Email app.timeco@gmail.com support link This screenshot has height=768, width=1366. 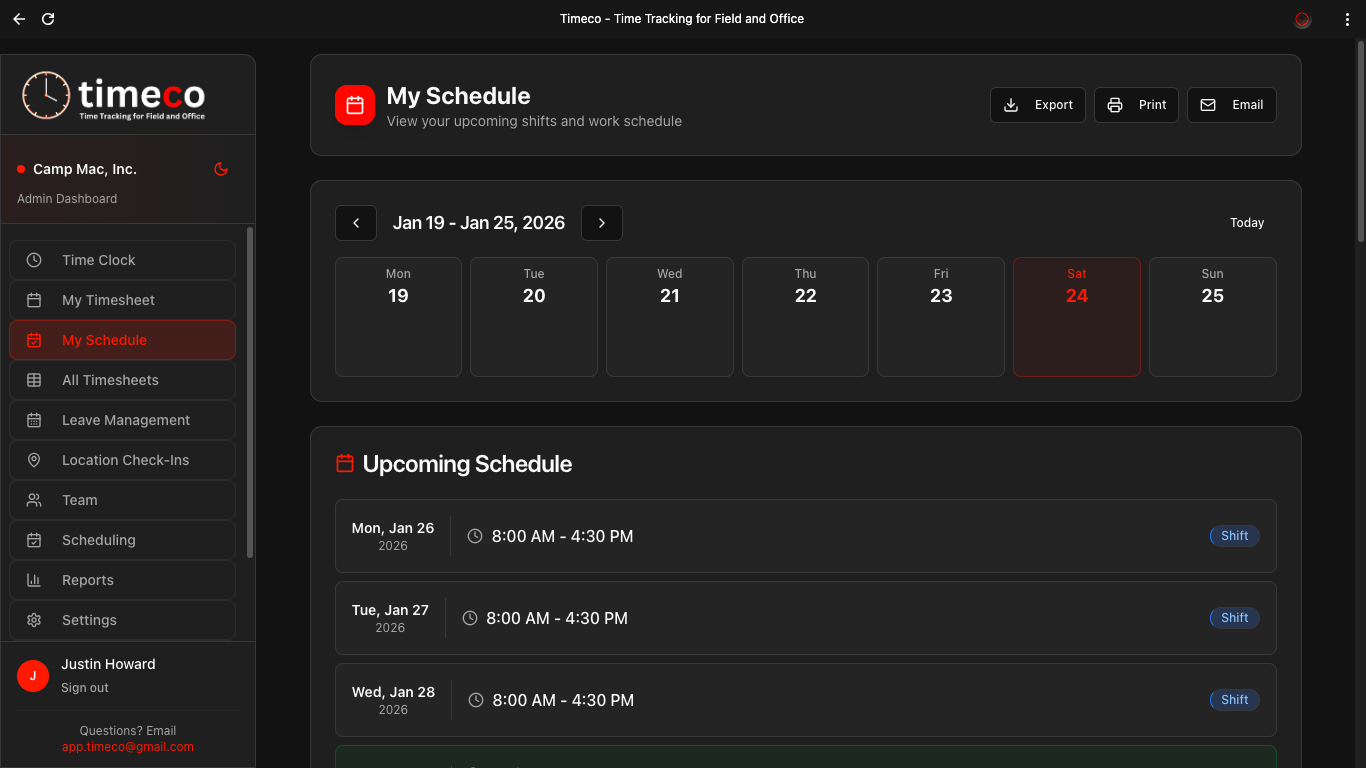point(127,746)
